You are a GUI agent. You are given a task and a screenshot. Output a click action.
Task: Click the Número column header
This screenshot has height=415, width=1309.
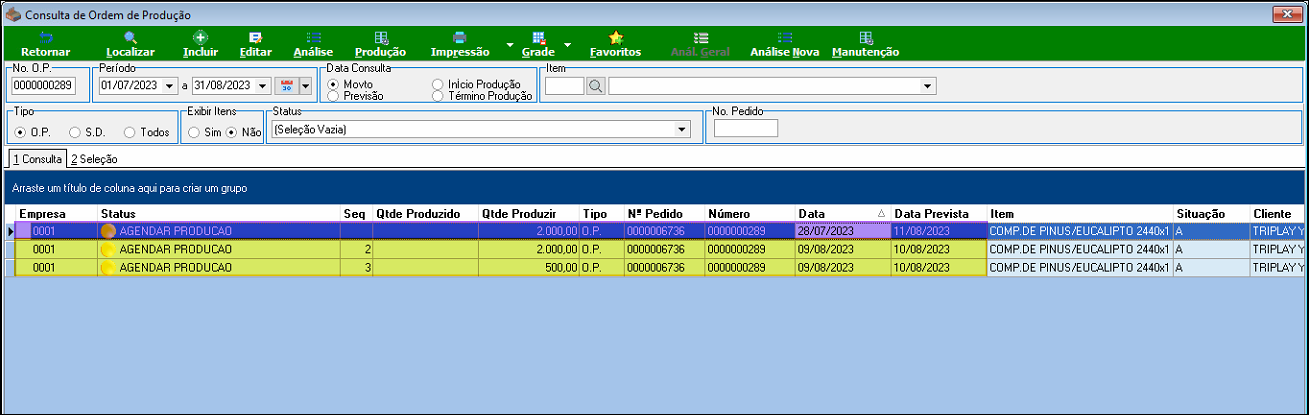[749, 214]
